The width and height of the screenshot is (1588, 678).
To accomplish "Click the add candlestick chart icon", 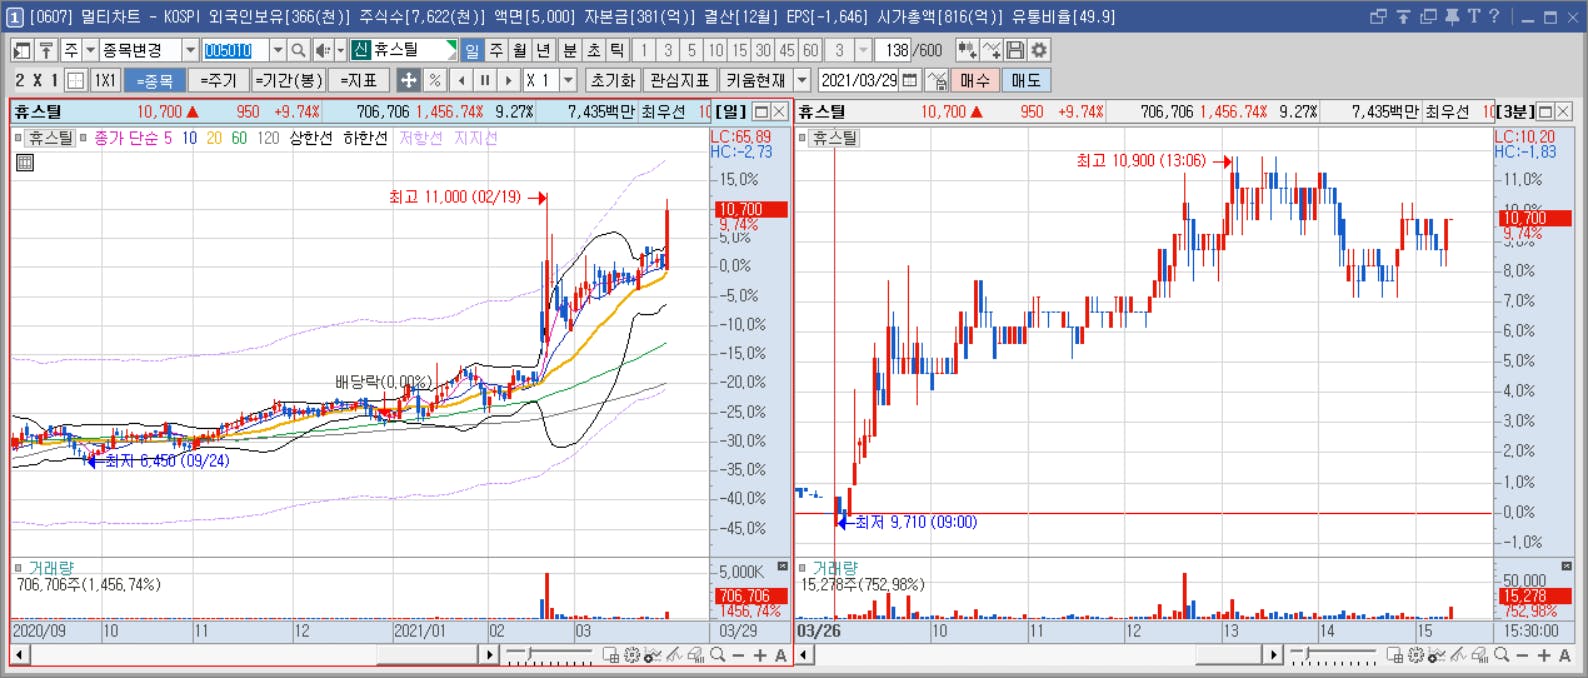I will point(966,50).
